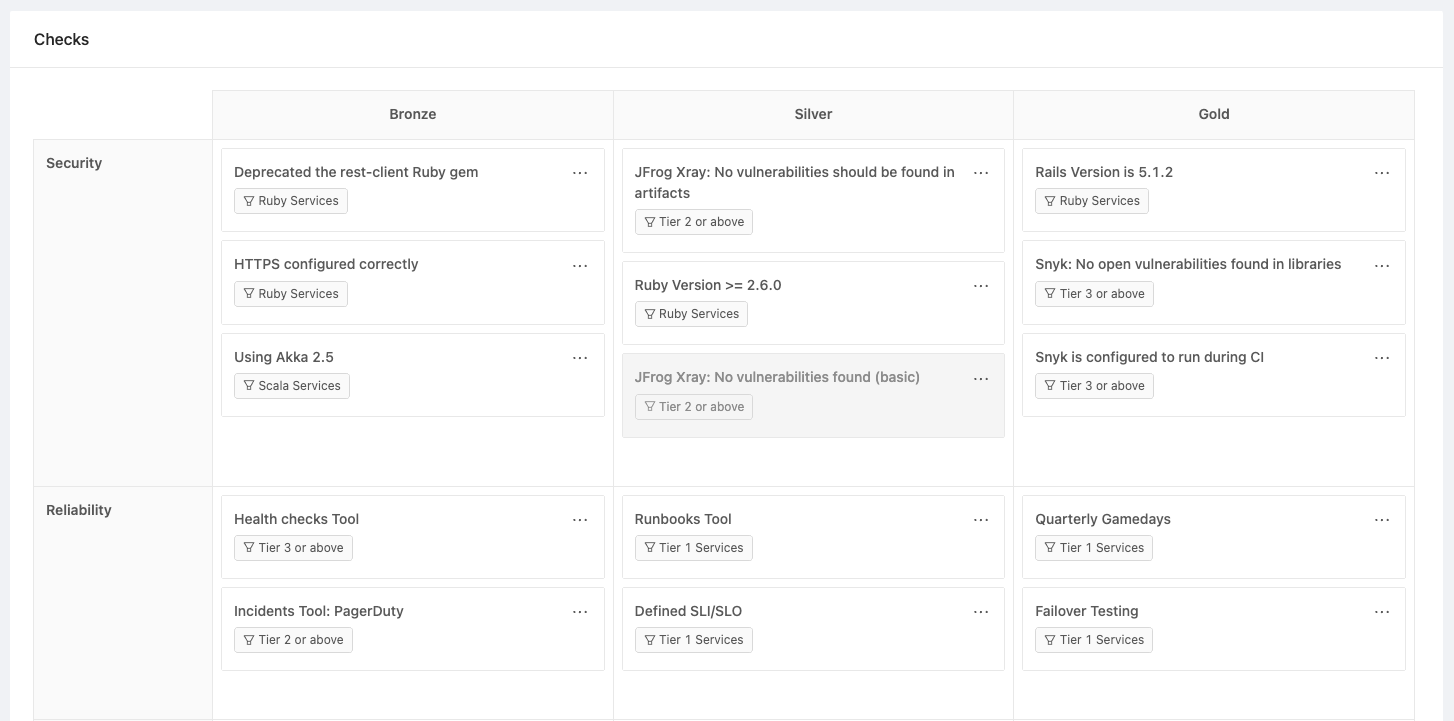Click 'Scala Services' filter tag under Using Akka 2.5
The width and height of the screenshot is (1454, 721).
tap(292, 386)
